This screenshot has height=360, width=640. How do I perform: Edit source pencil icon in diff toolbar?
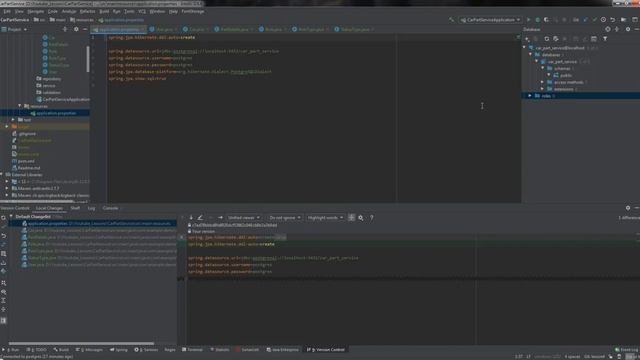click(x=200, y=218)
